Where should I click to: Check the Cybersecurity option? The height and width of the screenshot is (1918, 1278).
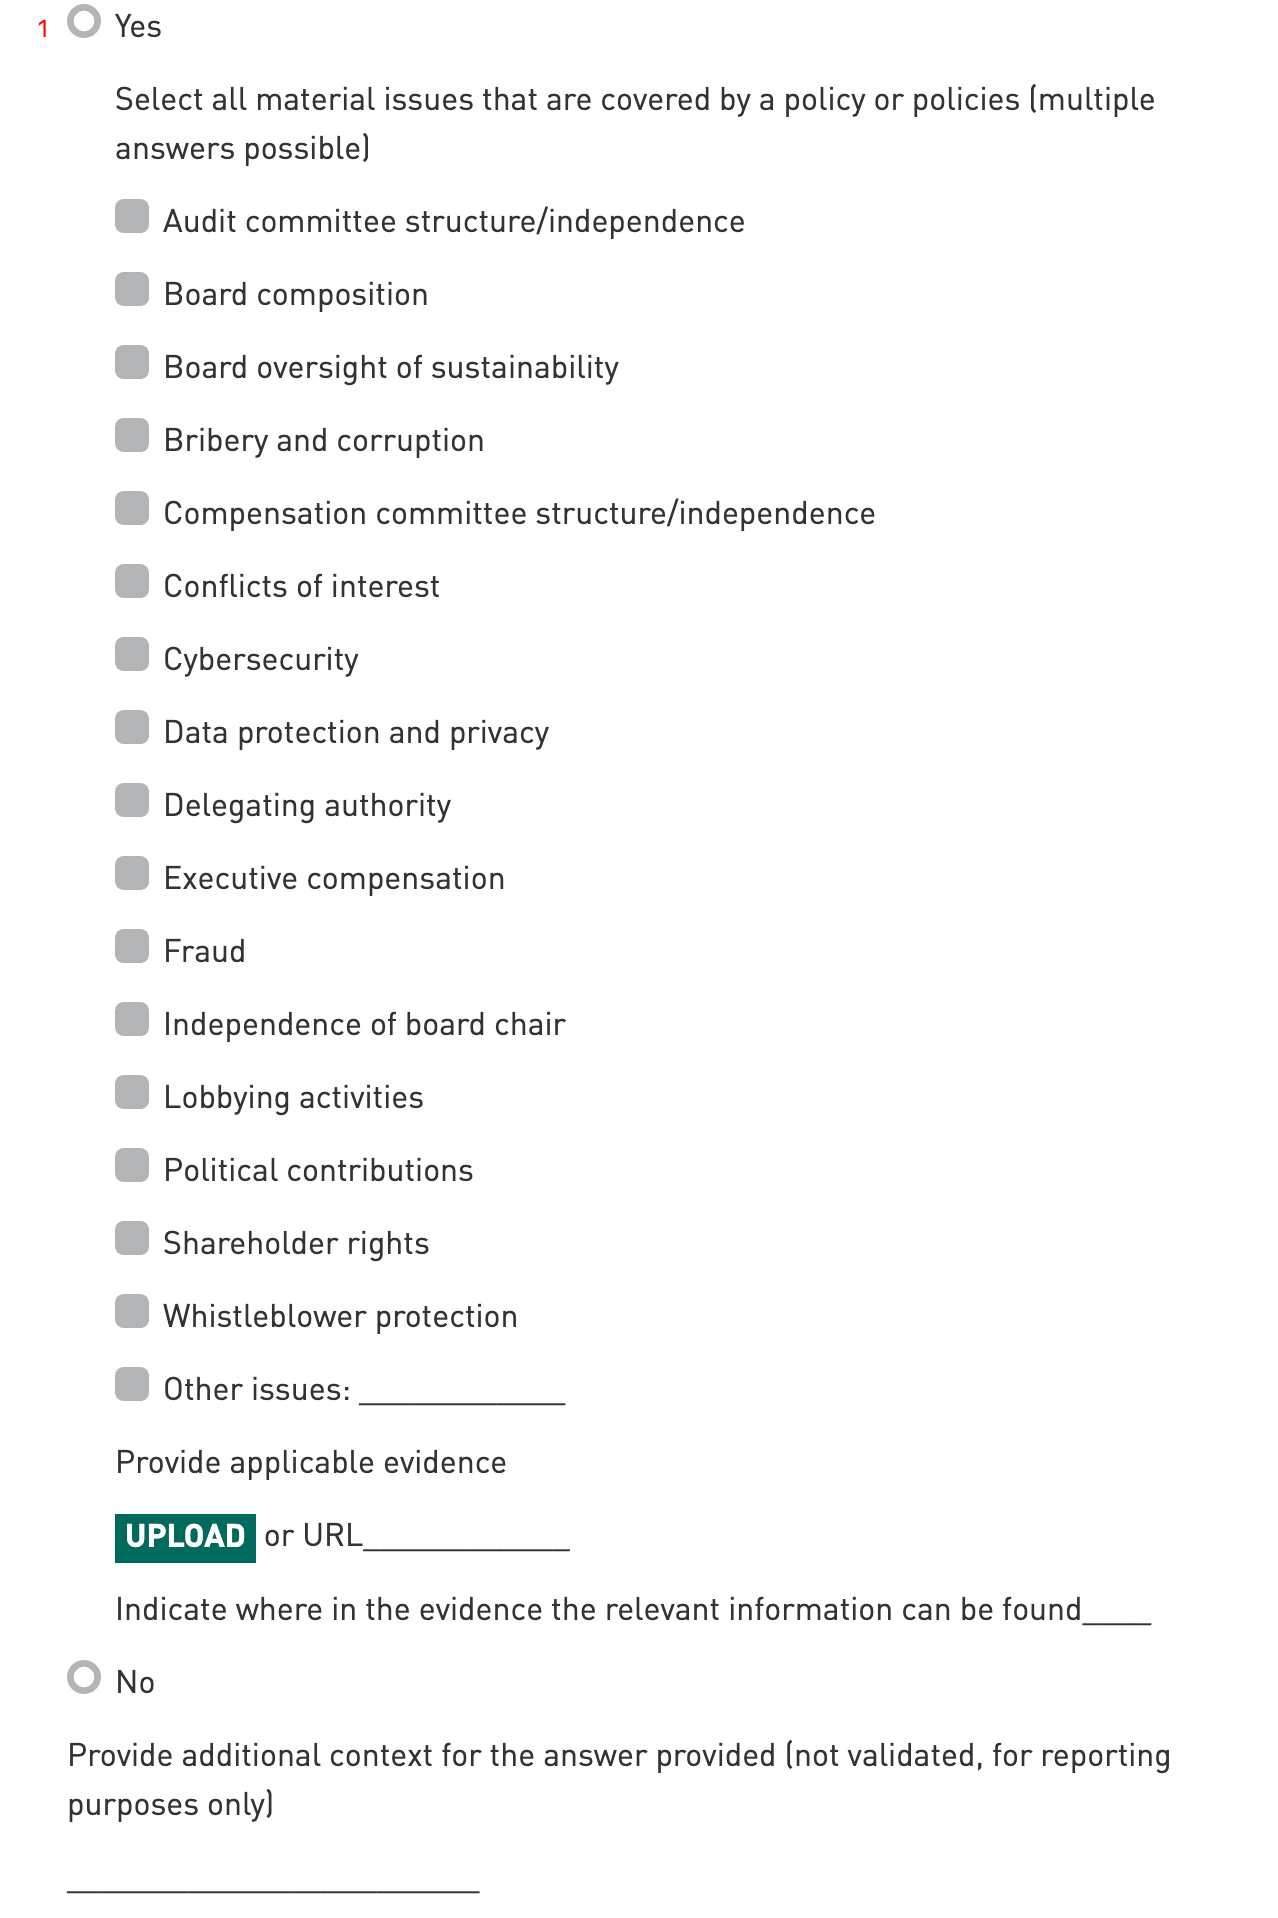[x=132, y=655]
